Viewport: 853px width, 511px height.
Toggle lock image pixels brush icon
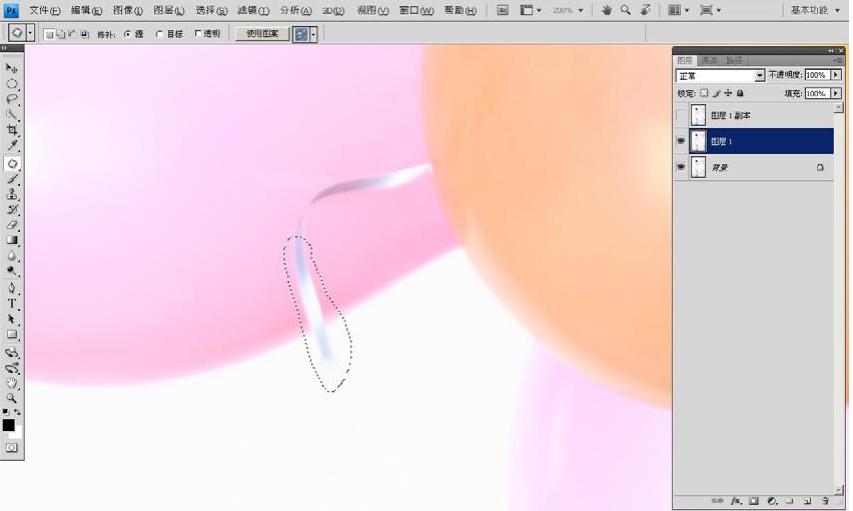point(716,93)
